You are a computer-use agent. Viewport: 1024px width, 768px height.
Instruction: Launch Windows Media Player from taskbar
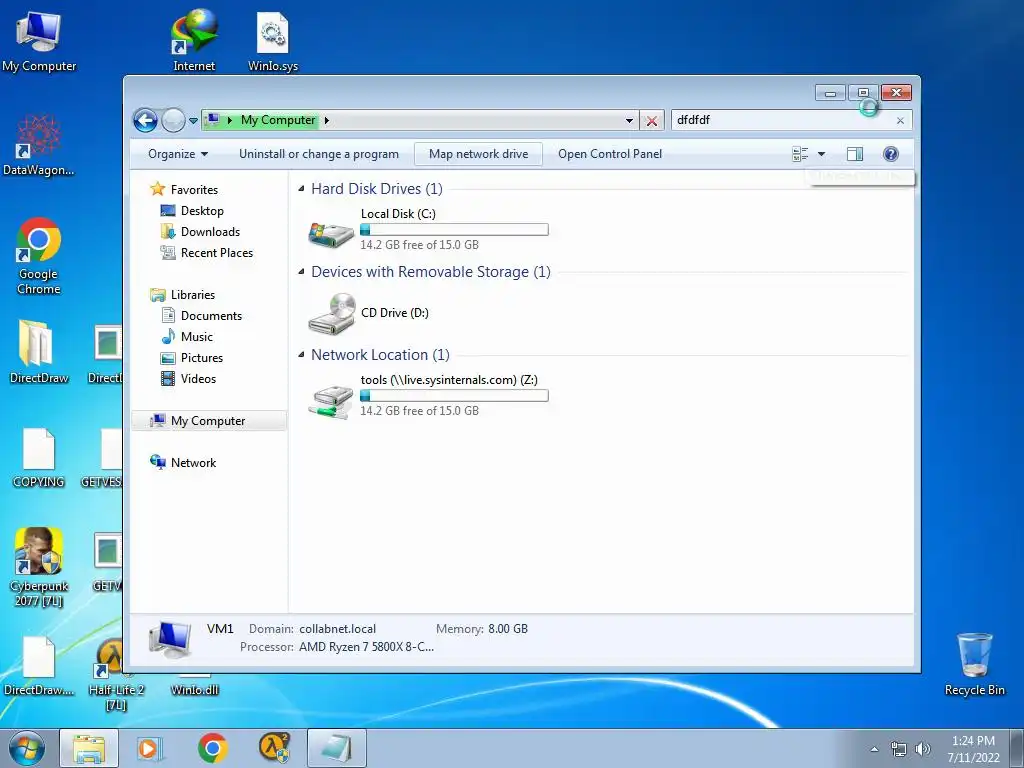point(151,748)
